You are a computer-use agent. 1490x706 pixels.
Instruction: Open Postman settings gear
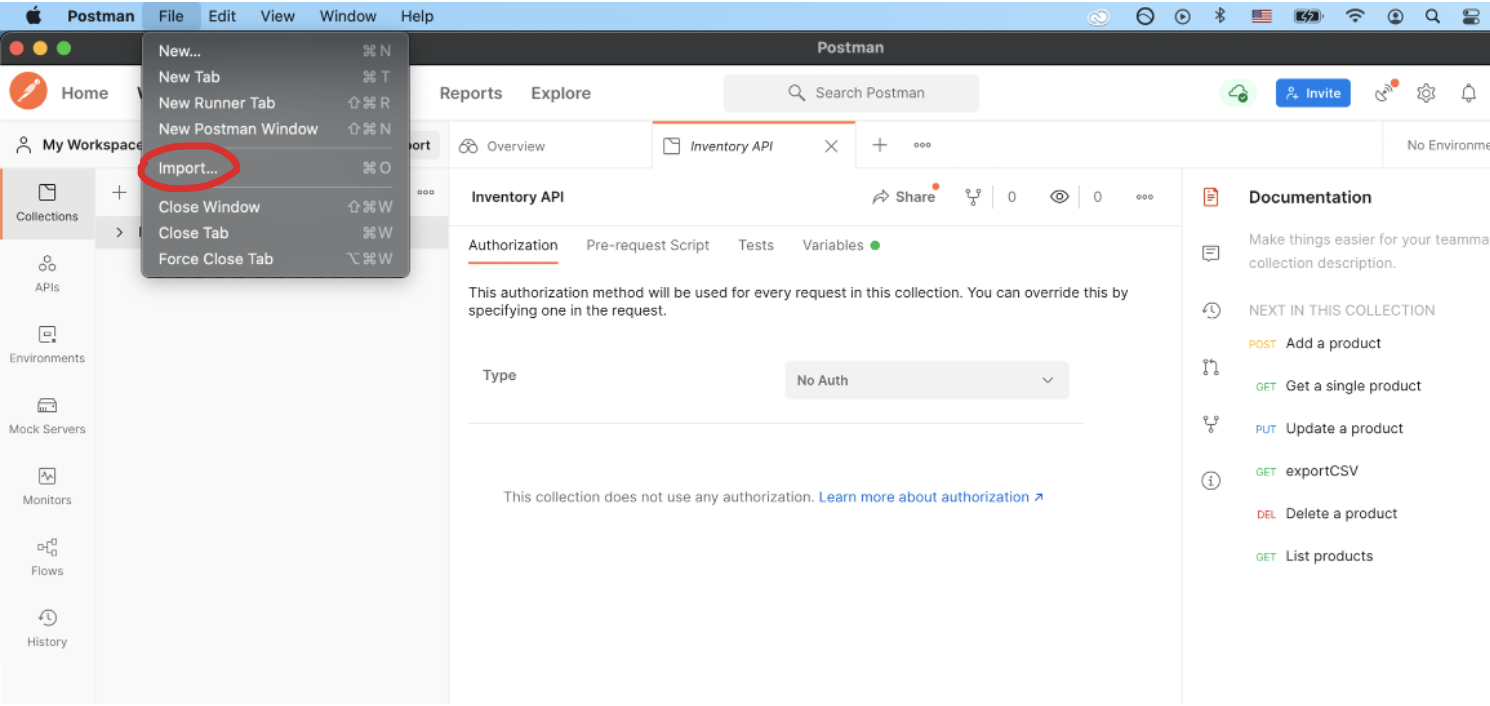(1426, 92)
